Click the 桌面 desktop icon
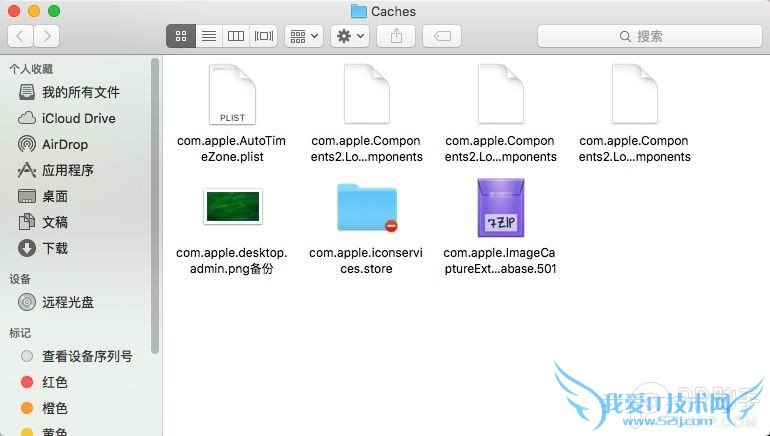 point(27,196)
